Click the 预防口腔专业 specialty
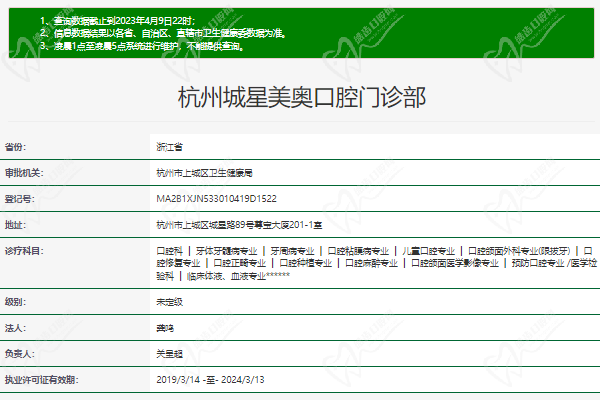The width and height of the screenshot is (600, 400). tap(538, 263)
